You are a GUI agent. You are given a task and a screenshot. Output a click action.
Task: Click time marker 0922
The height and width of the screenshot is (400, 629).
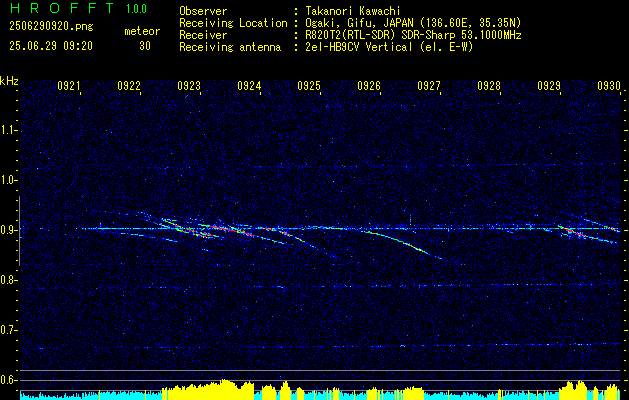coord(129,86)
